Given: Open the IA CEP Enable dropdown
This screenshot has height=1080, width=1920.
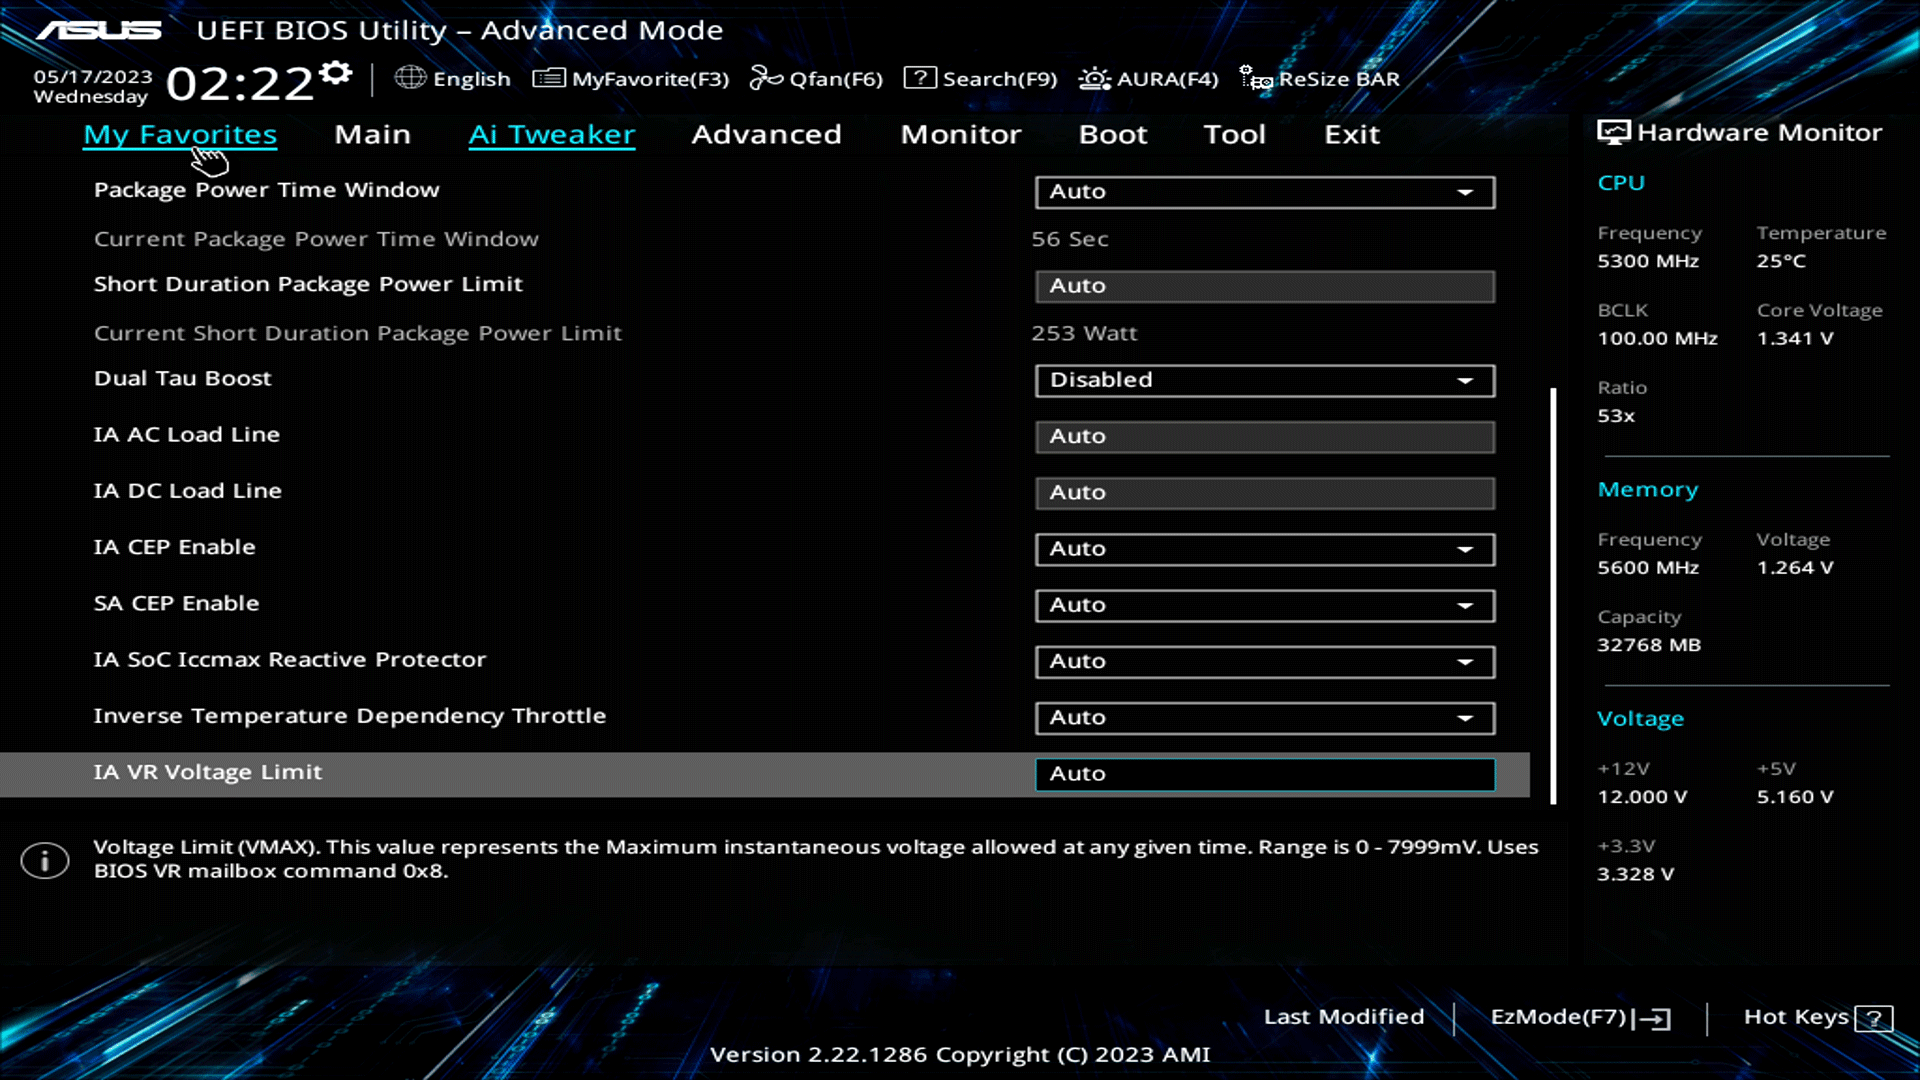Looking at the screenshot, I should [1264, 549].
